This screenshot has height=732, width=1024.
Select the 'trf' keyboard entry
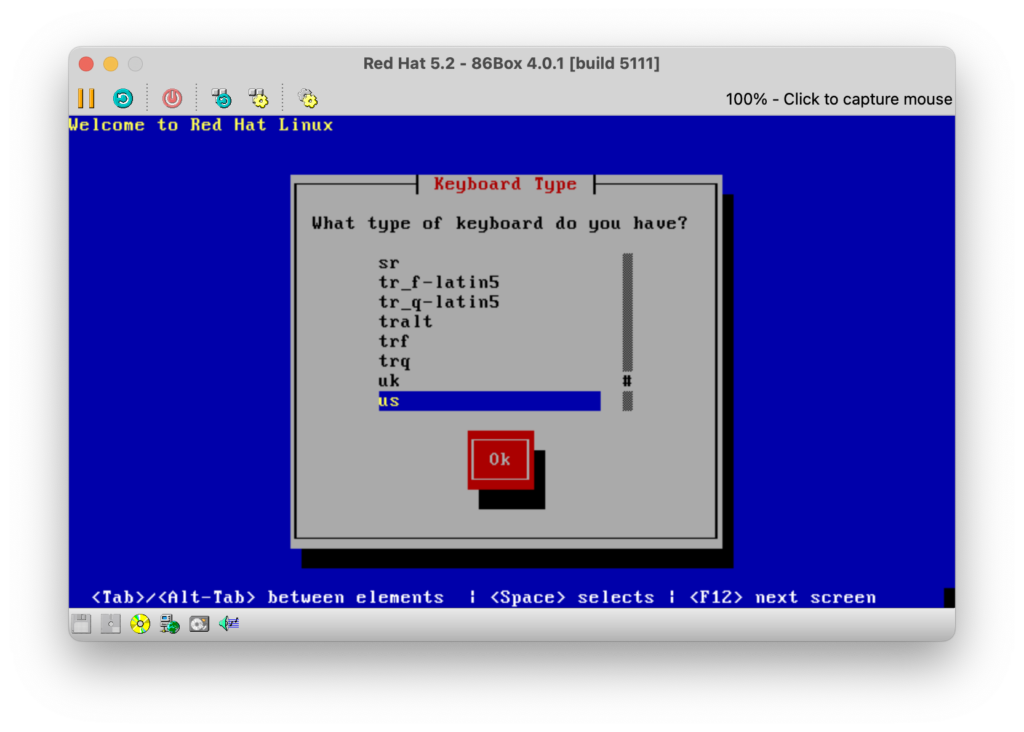(x=489, y=342)
